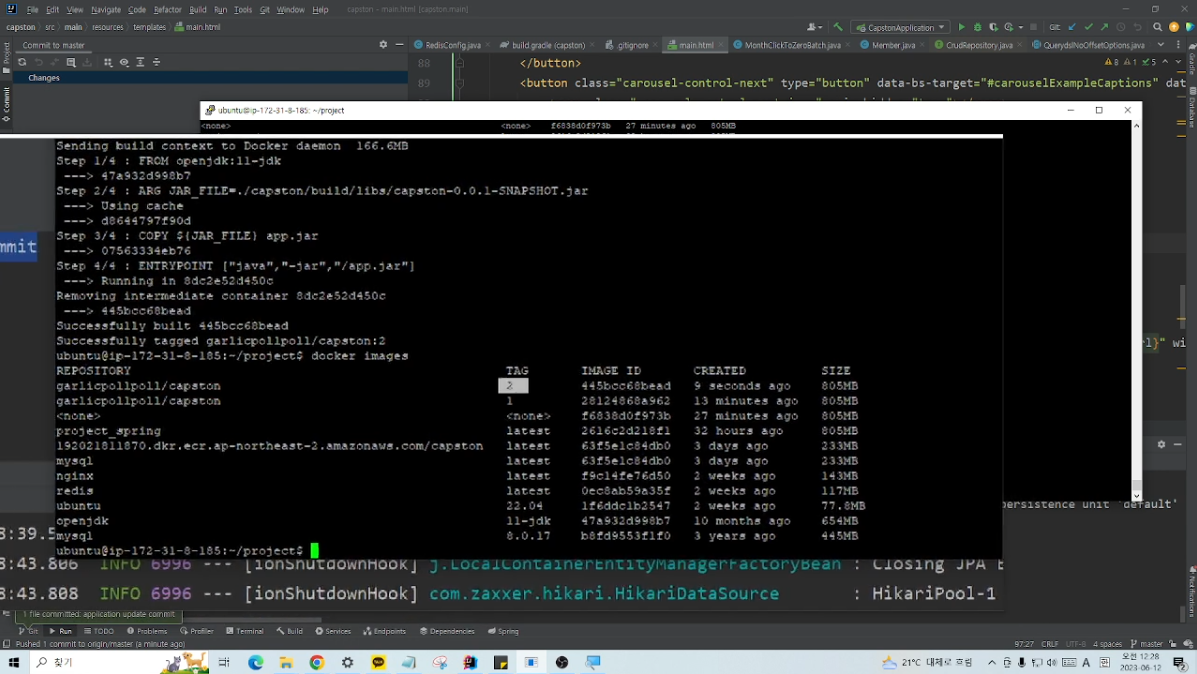Change 4 spaces indent setting
This screenshot has width=1197, height=674.
click(x=1107, y=643)
